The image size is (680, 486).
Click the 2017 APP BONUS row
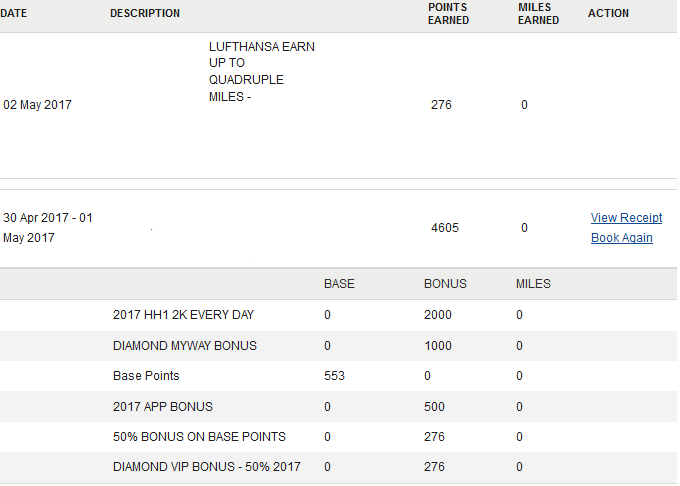(x=338, y=406)
